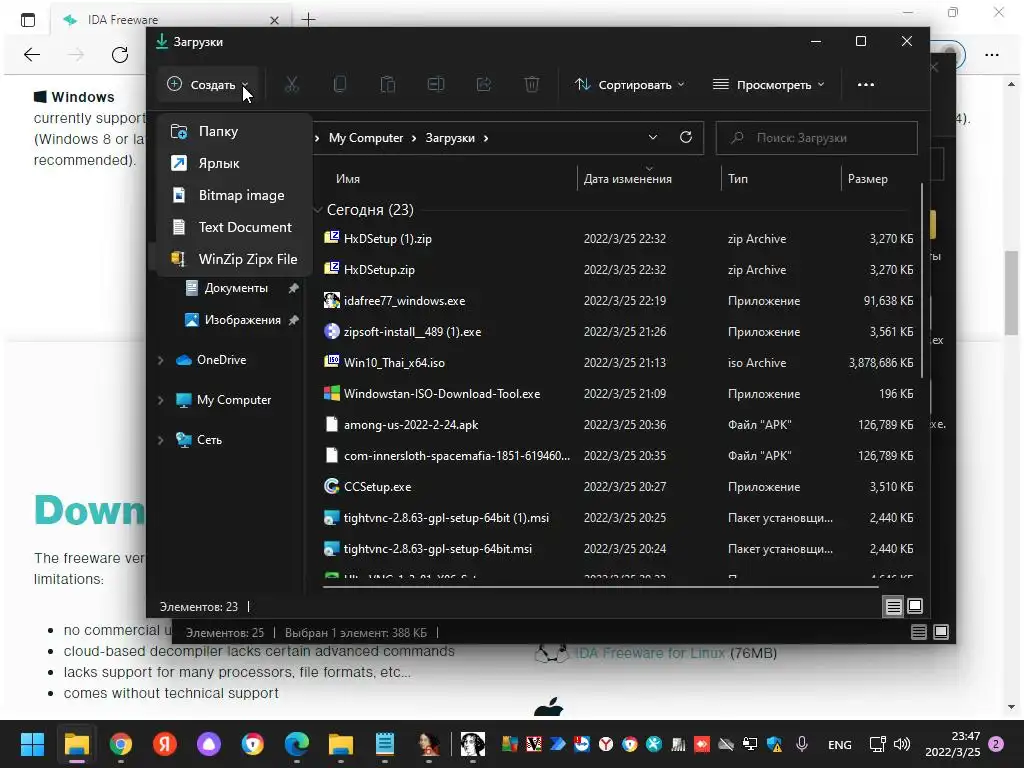Image resolution: width=1024 pixels, height=768 pixels.
Task: Click the Copy icon in Explorer toolbar
Action: coord(340,84)
